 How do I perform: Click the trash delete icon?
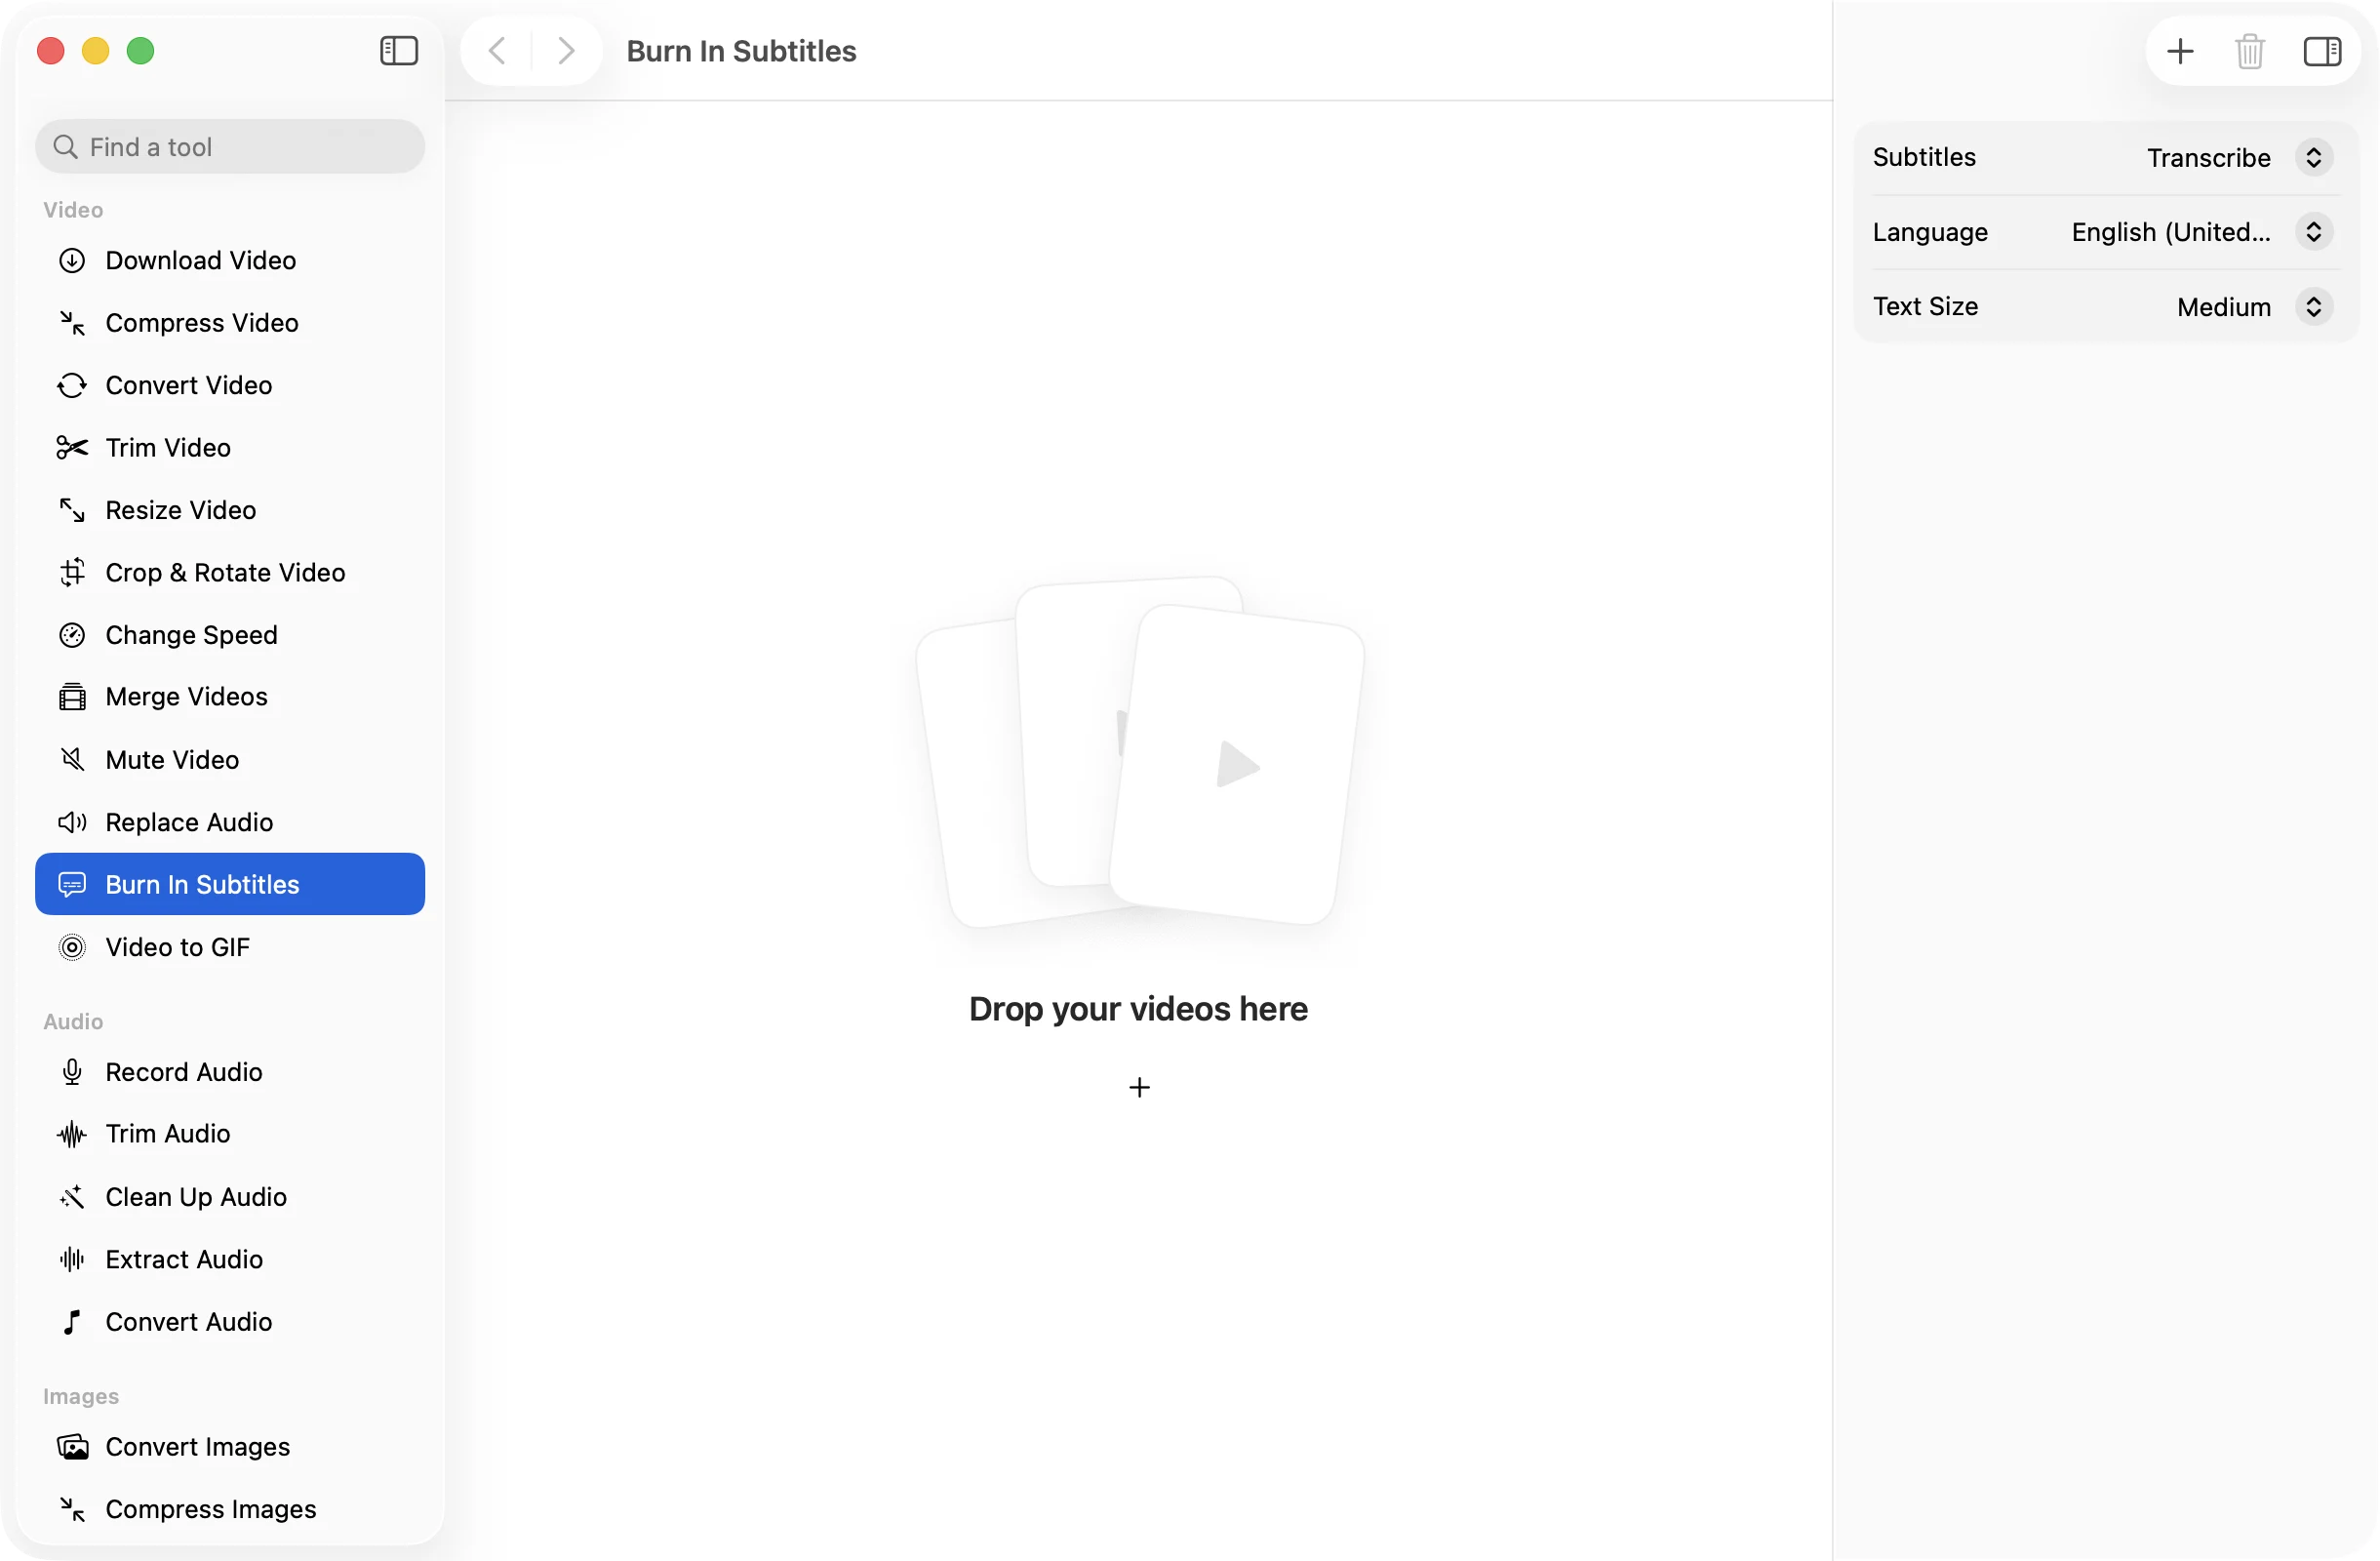[2250, 51]
